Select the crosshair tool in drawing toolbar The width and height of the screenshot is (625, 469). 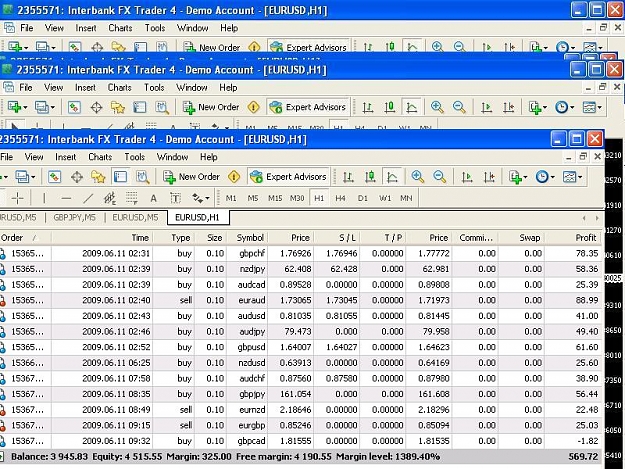(x=18, y=198)
